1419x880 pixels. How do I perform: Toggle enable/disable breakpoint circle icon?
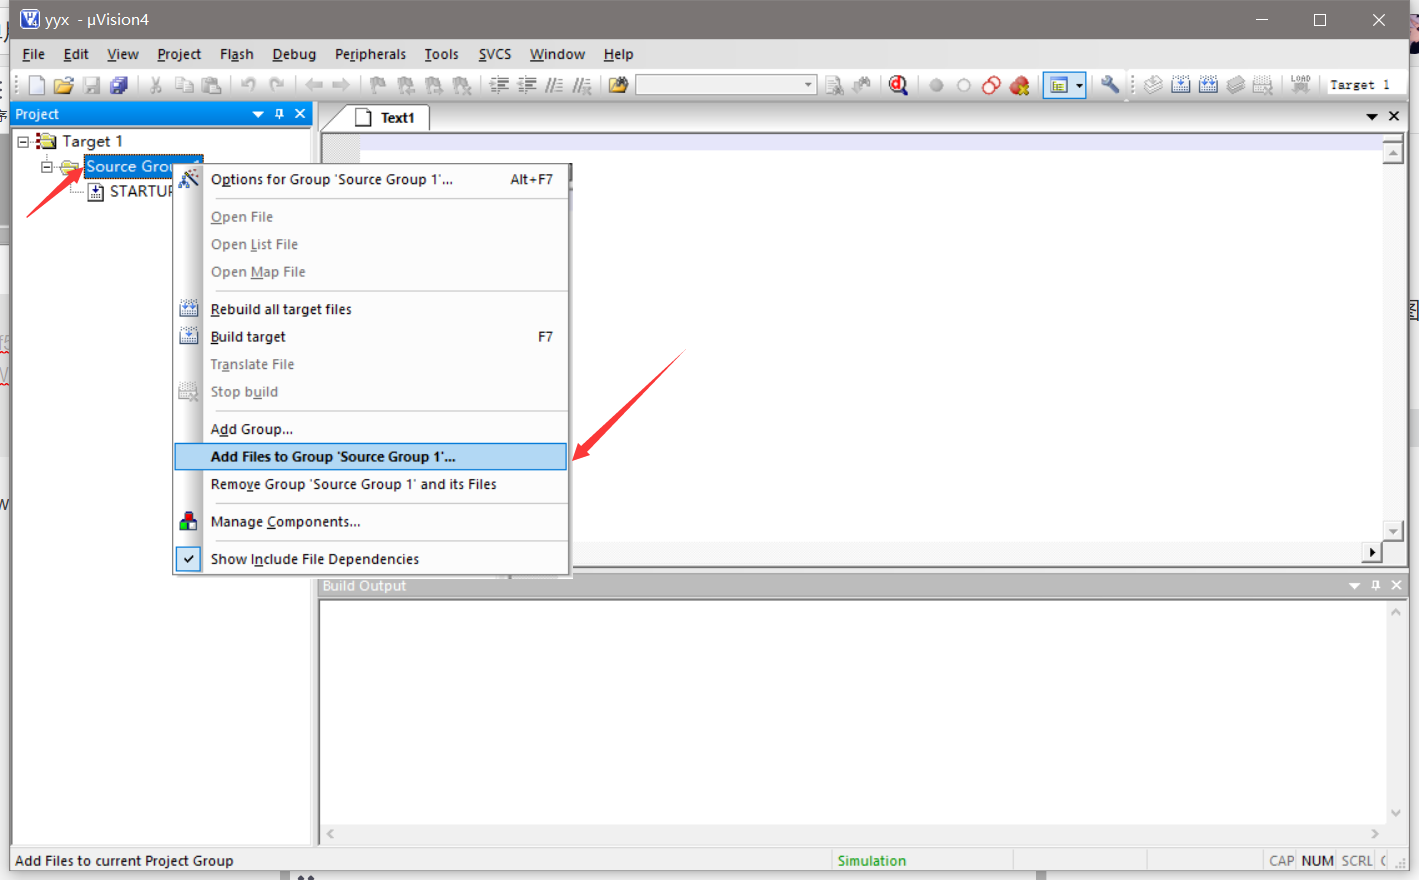[x=964, y=85]
